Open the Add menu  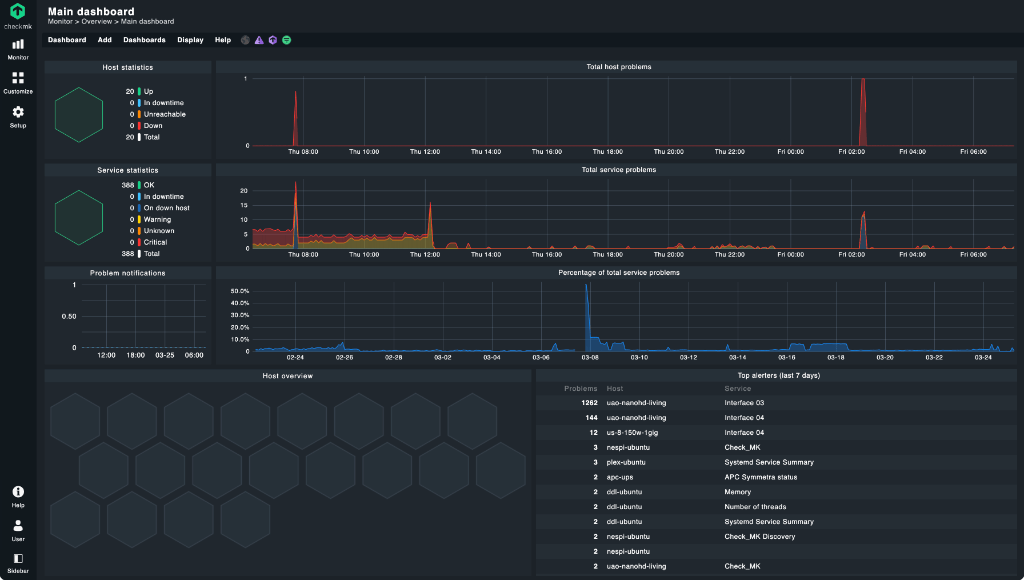pyautogui.click(x=104, y=39)
